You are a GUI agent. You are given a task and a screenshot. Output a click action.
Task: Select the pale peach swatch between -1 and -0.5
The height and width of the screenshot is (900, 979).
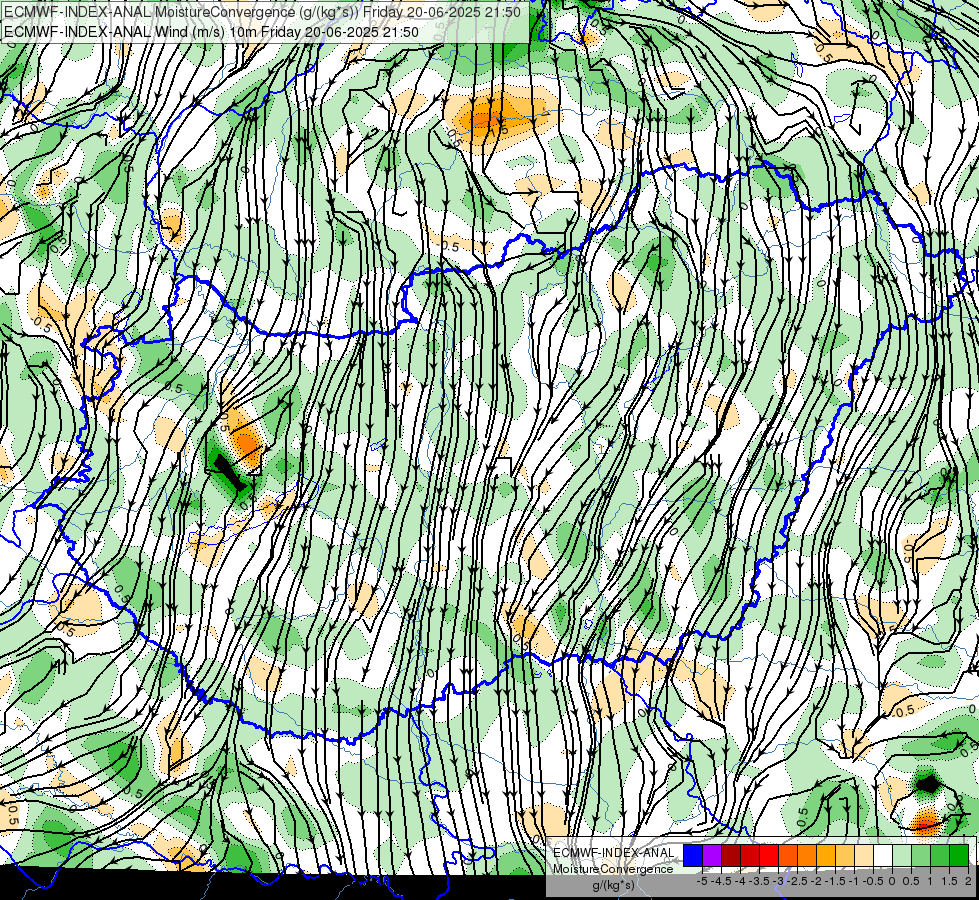pos(865,856)
